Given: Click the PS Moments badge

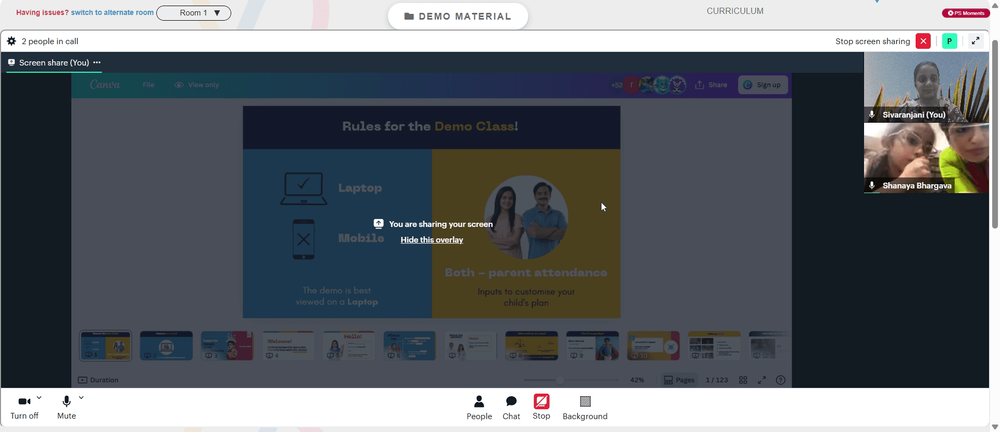Looking at the screenshot, I should pos(966,13).
